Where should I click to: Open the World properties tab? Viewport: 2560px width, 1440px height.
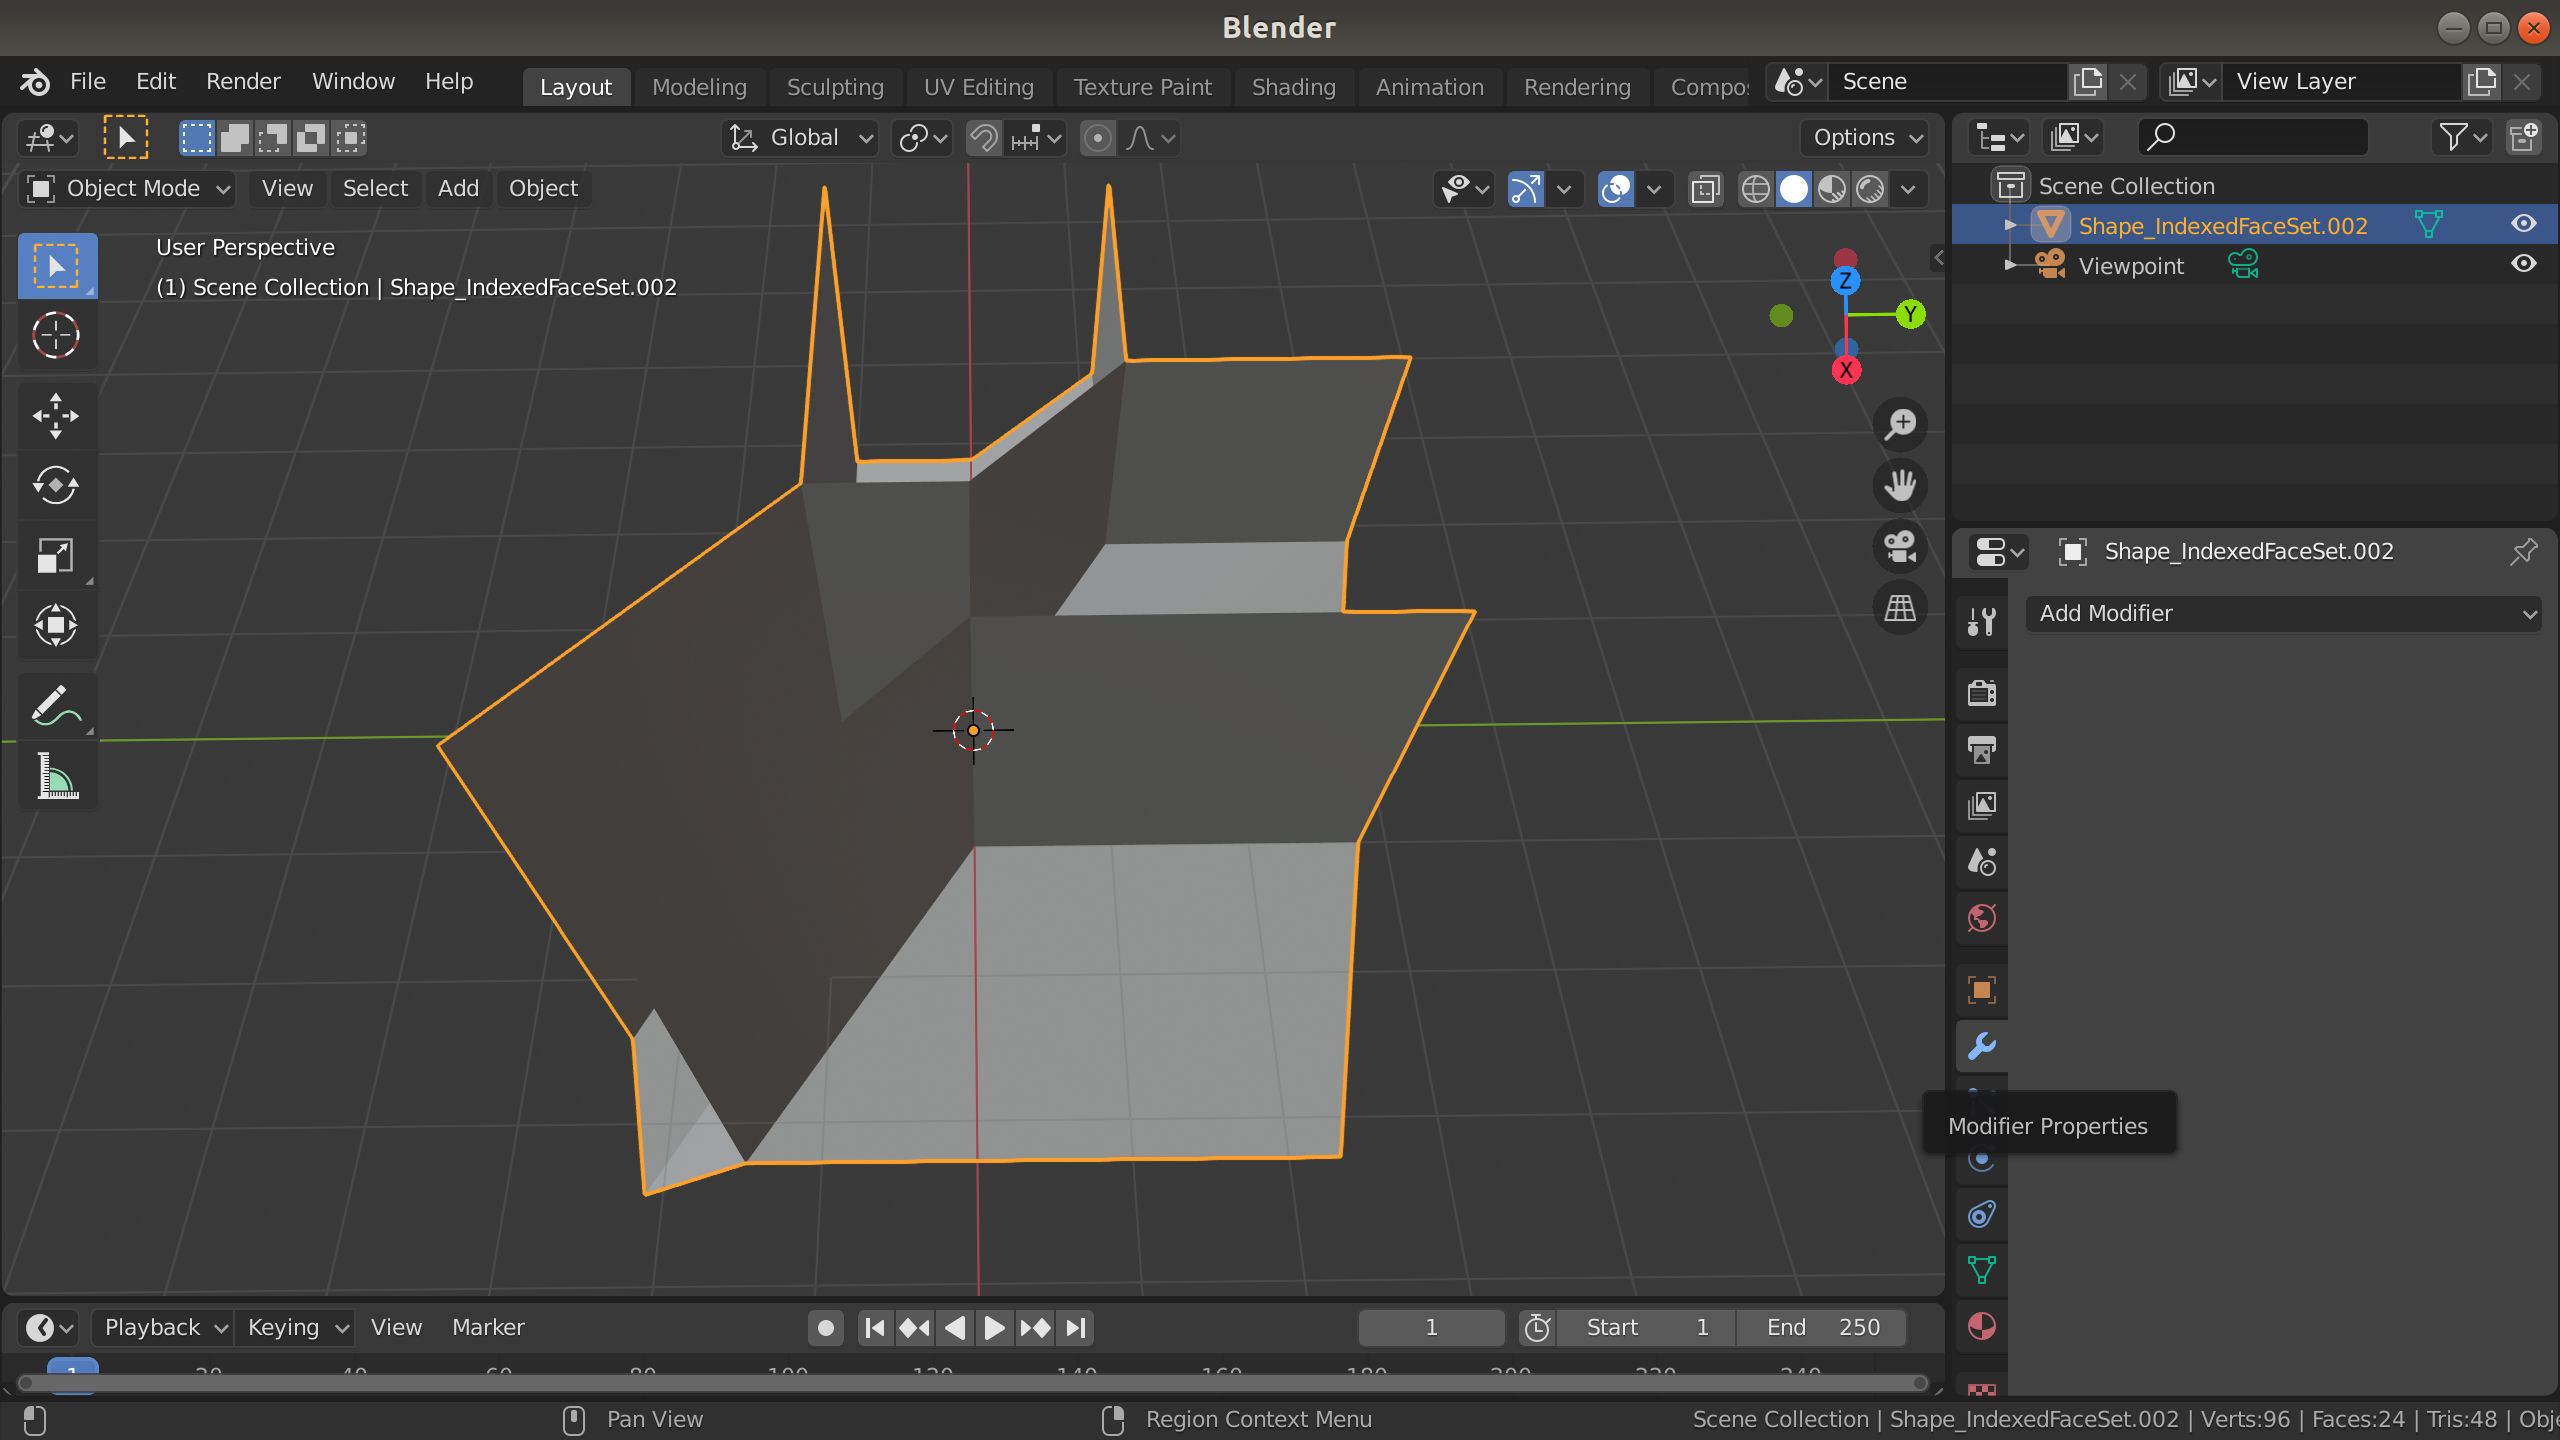[1981, 918]
